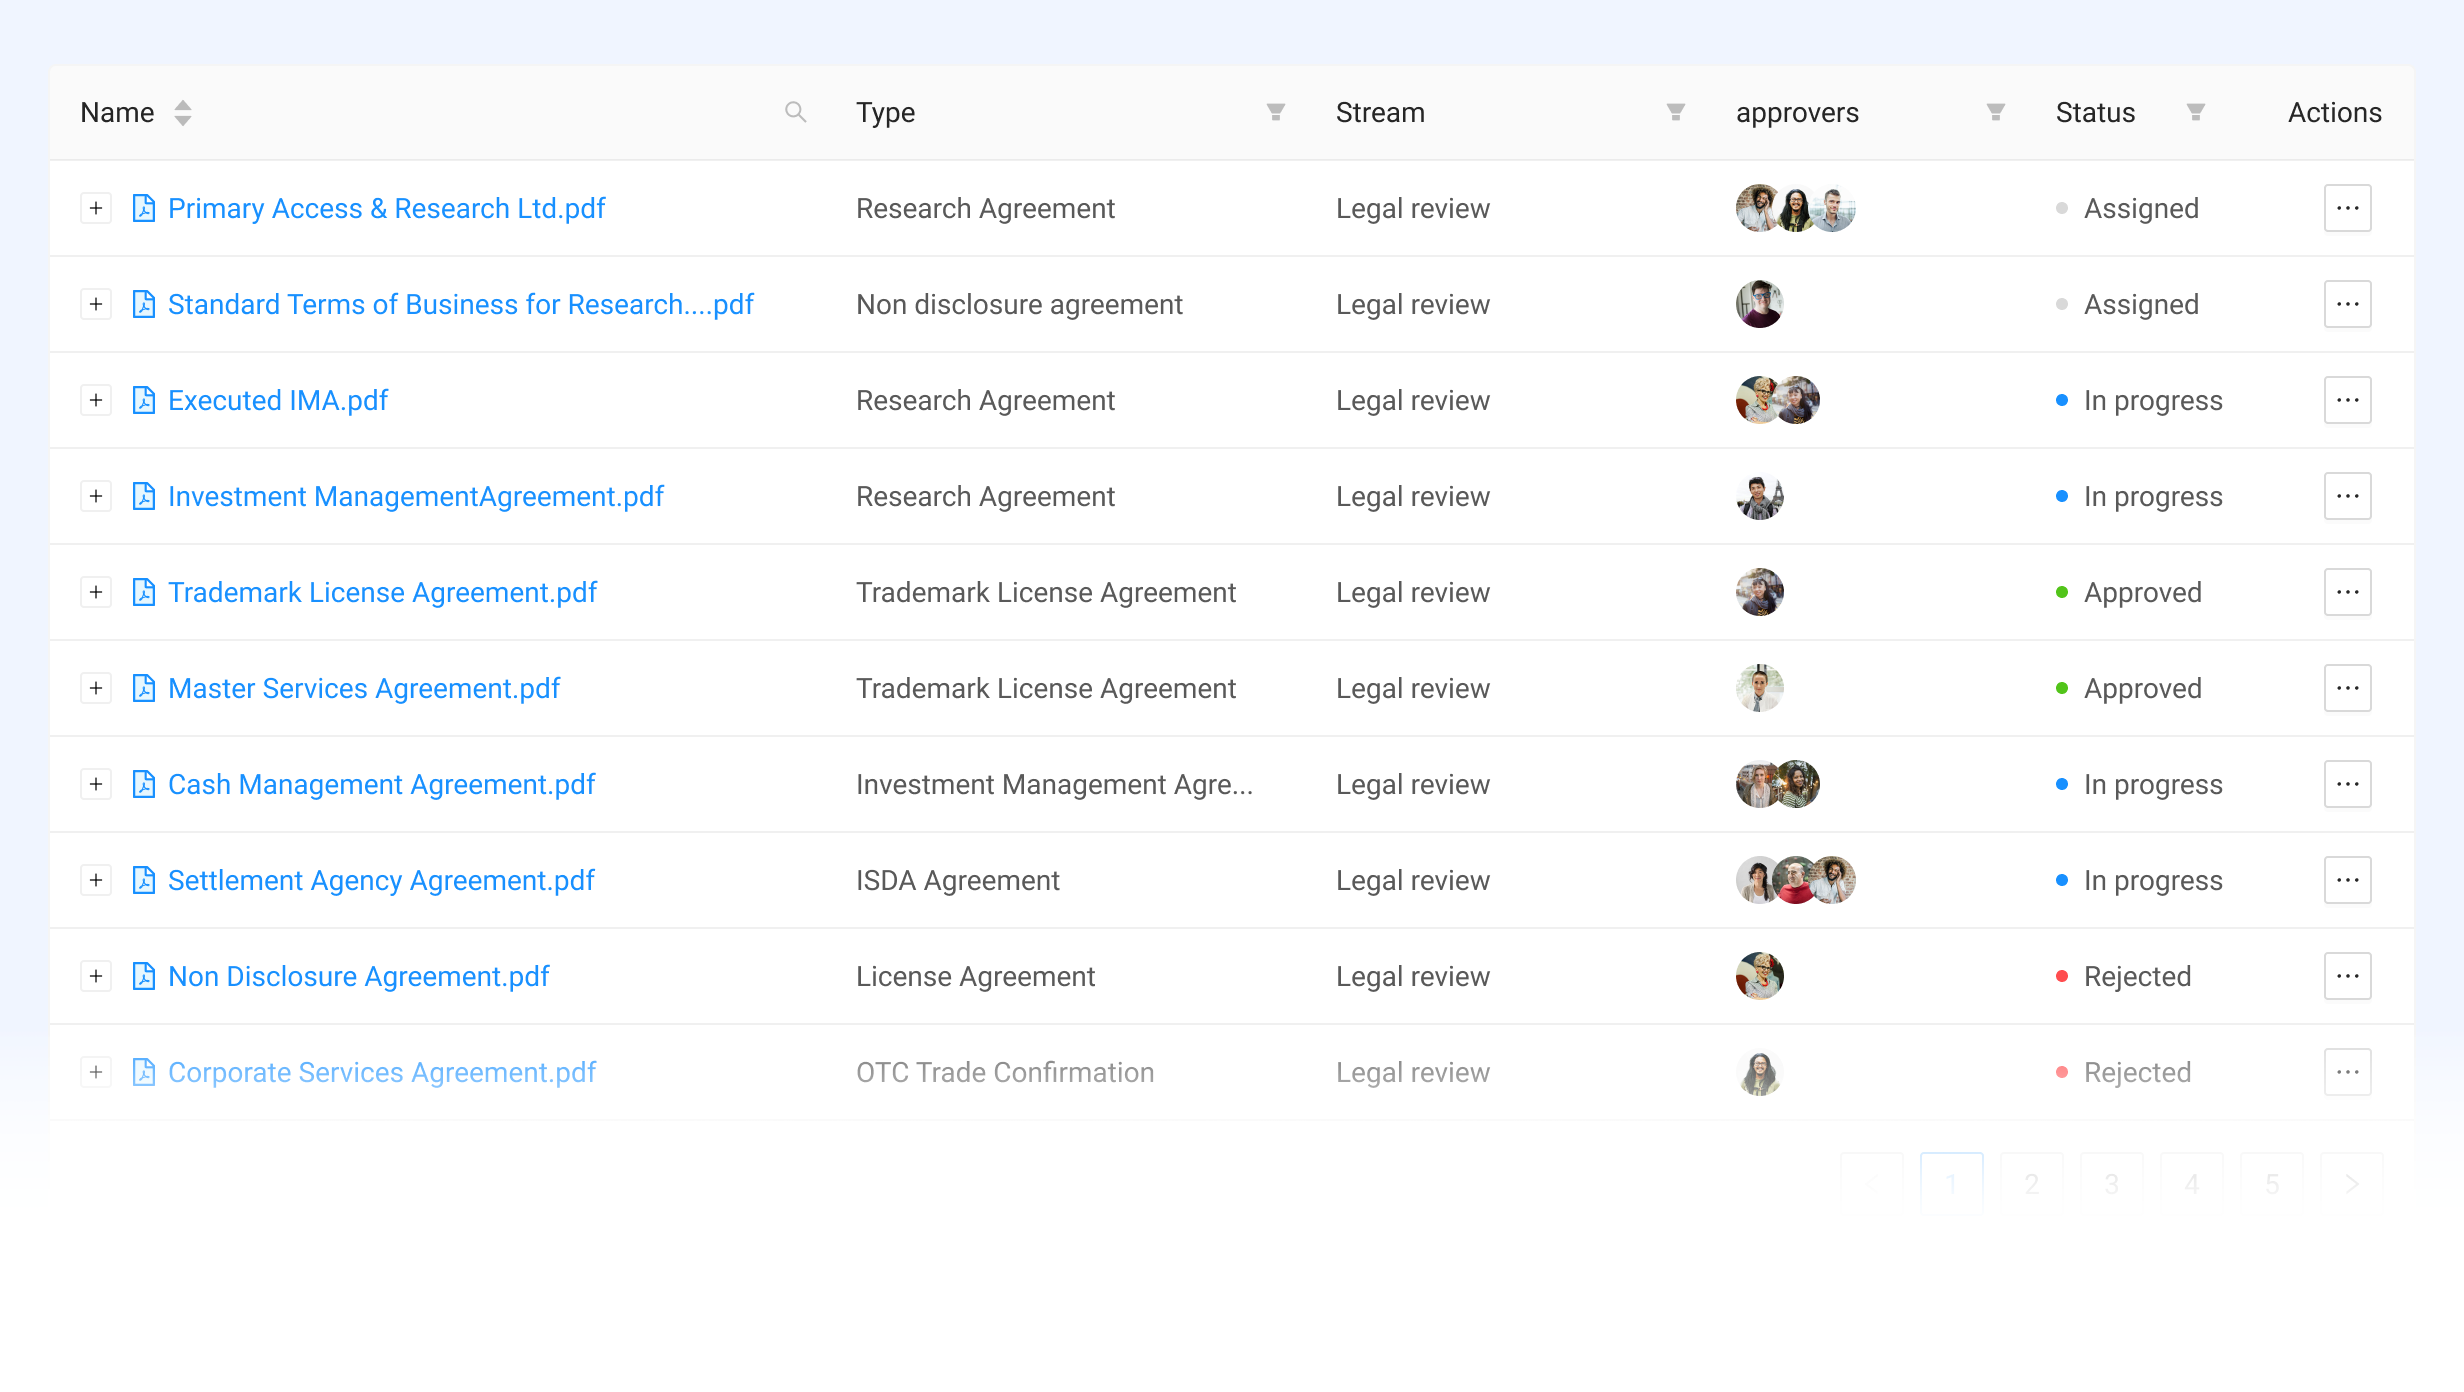Open Cash Management Agreement.pdf link
2464x1392 pixels.
tap(382, 784)
